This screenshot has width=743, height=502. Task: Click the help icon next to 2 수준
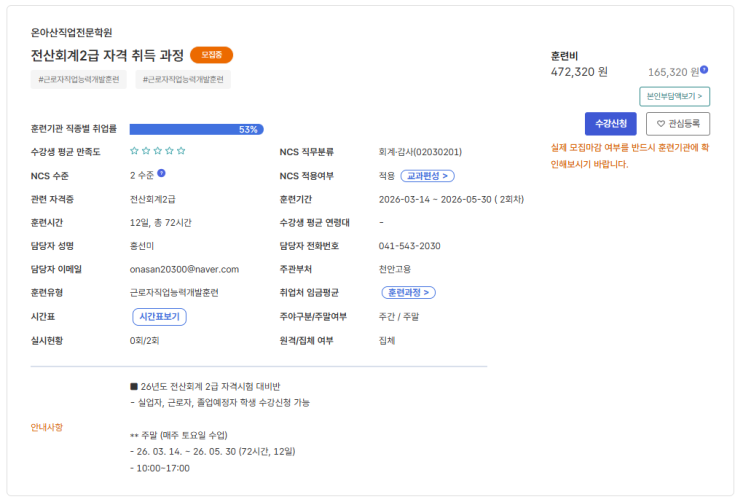[x=160, y=175]
